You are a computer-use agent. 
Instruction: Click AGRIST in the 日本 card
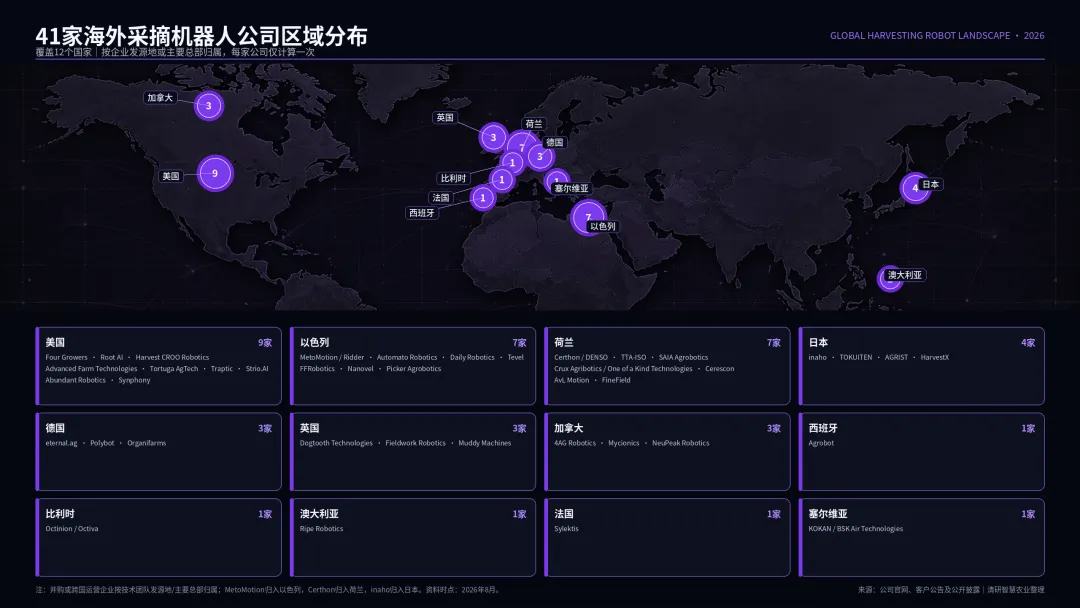[896, 357]
